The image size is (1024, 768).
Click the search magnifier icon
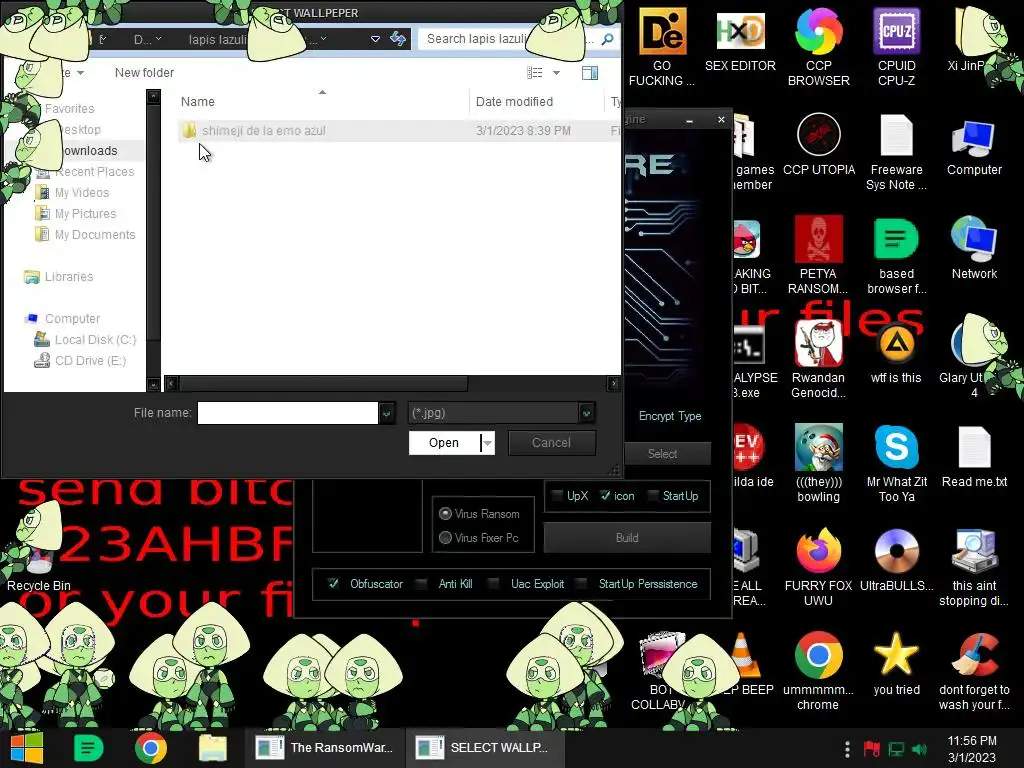coord(607,39)
